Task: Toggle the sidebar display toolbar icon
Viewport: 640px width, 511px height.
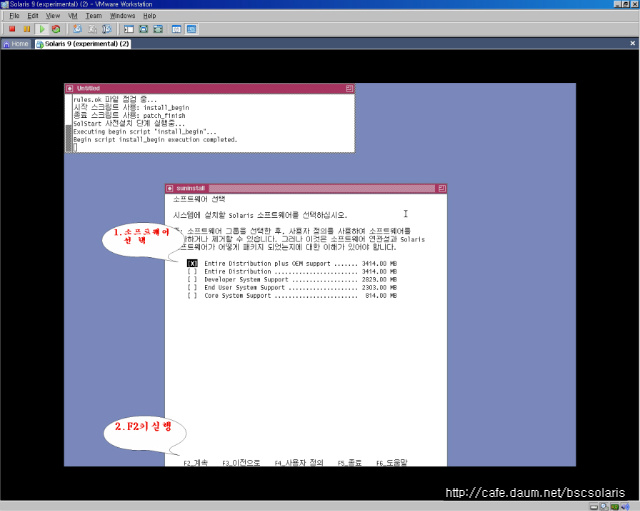Action: 129,29
